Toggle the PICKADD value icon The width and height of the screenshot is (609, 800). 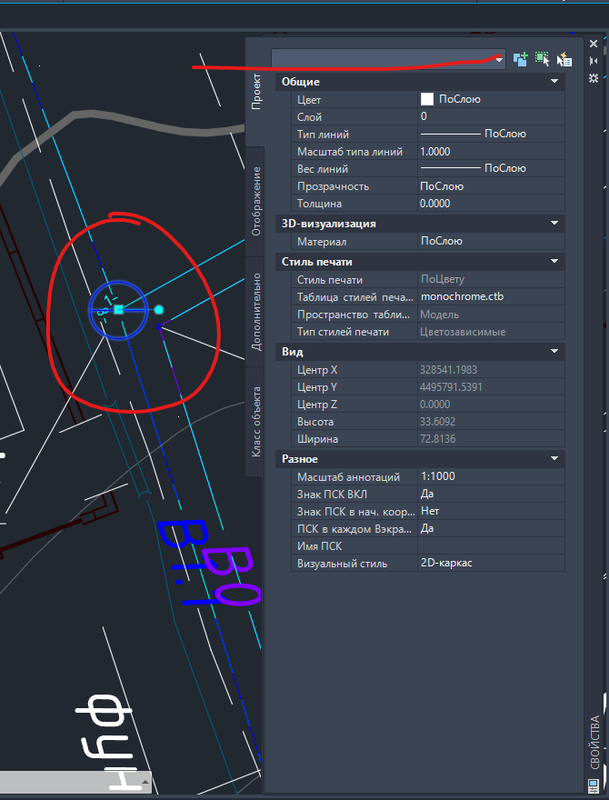[x=520, y=59]
